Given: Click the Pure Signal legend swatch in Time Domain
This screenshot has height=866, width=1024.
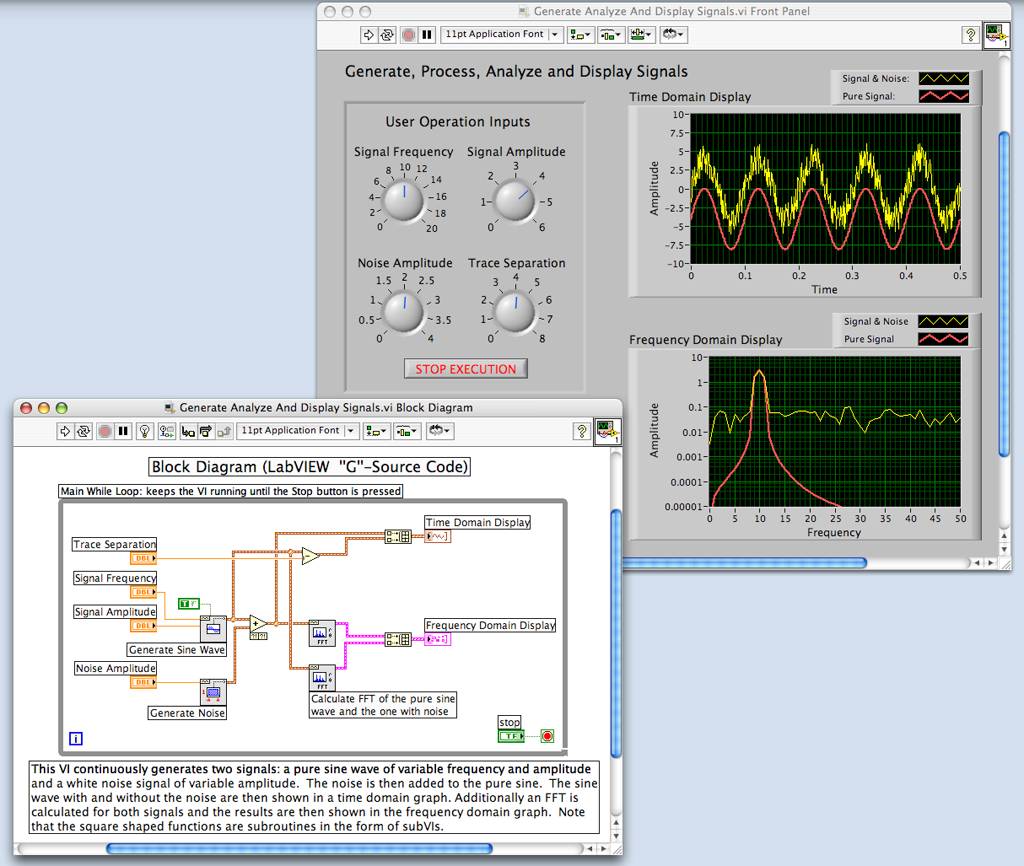Looking at the screenshot, I should [944, 97].
